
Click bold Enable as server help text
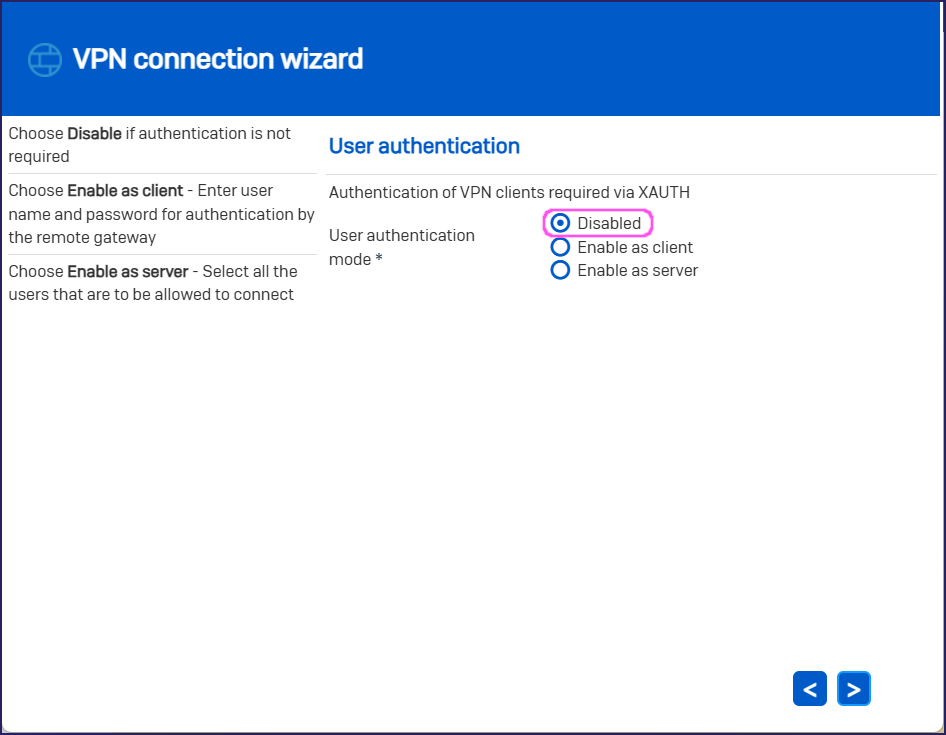point(127,271)
